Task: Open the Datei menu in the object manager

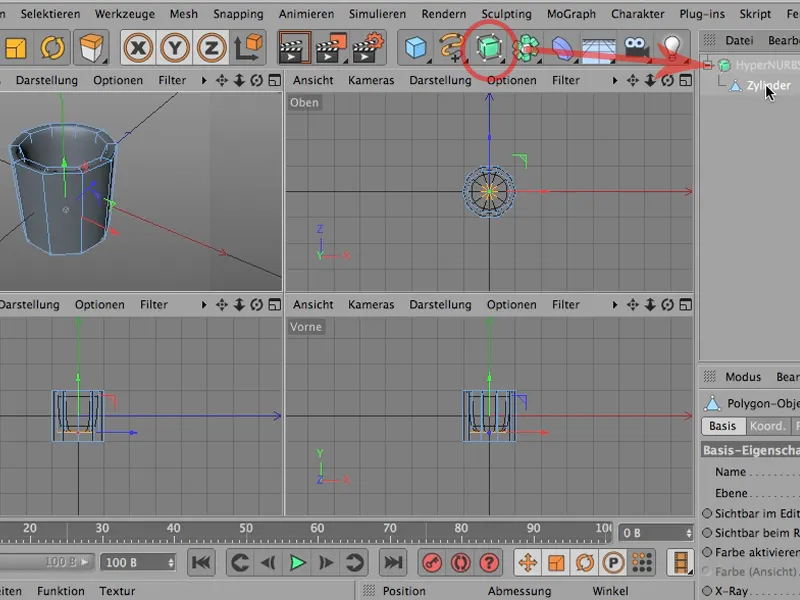Action: (x=739, y=40)
